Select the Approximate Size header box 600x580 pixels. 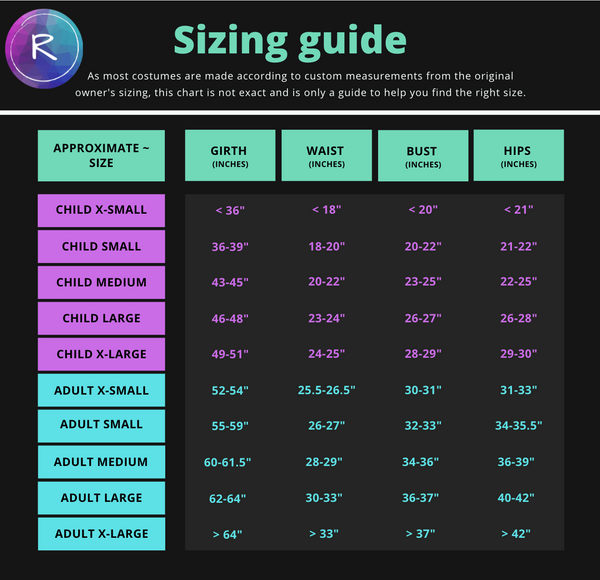click(101, 155)
